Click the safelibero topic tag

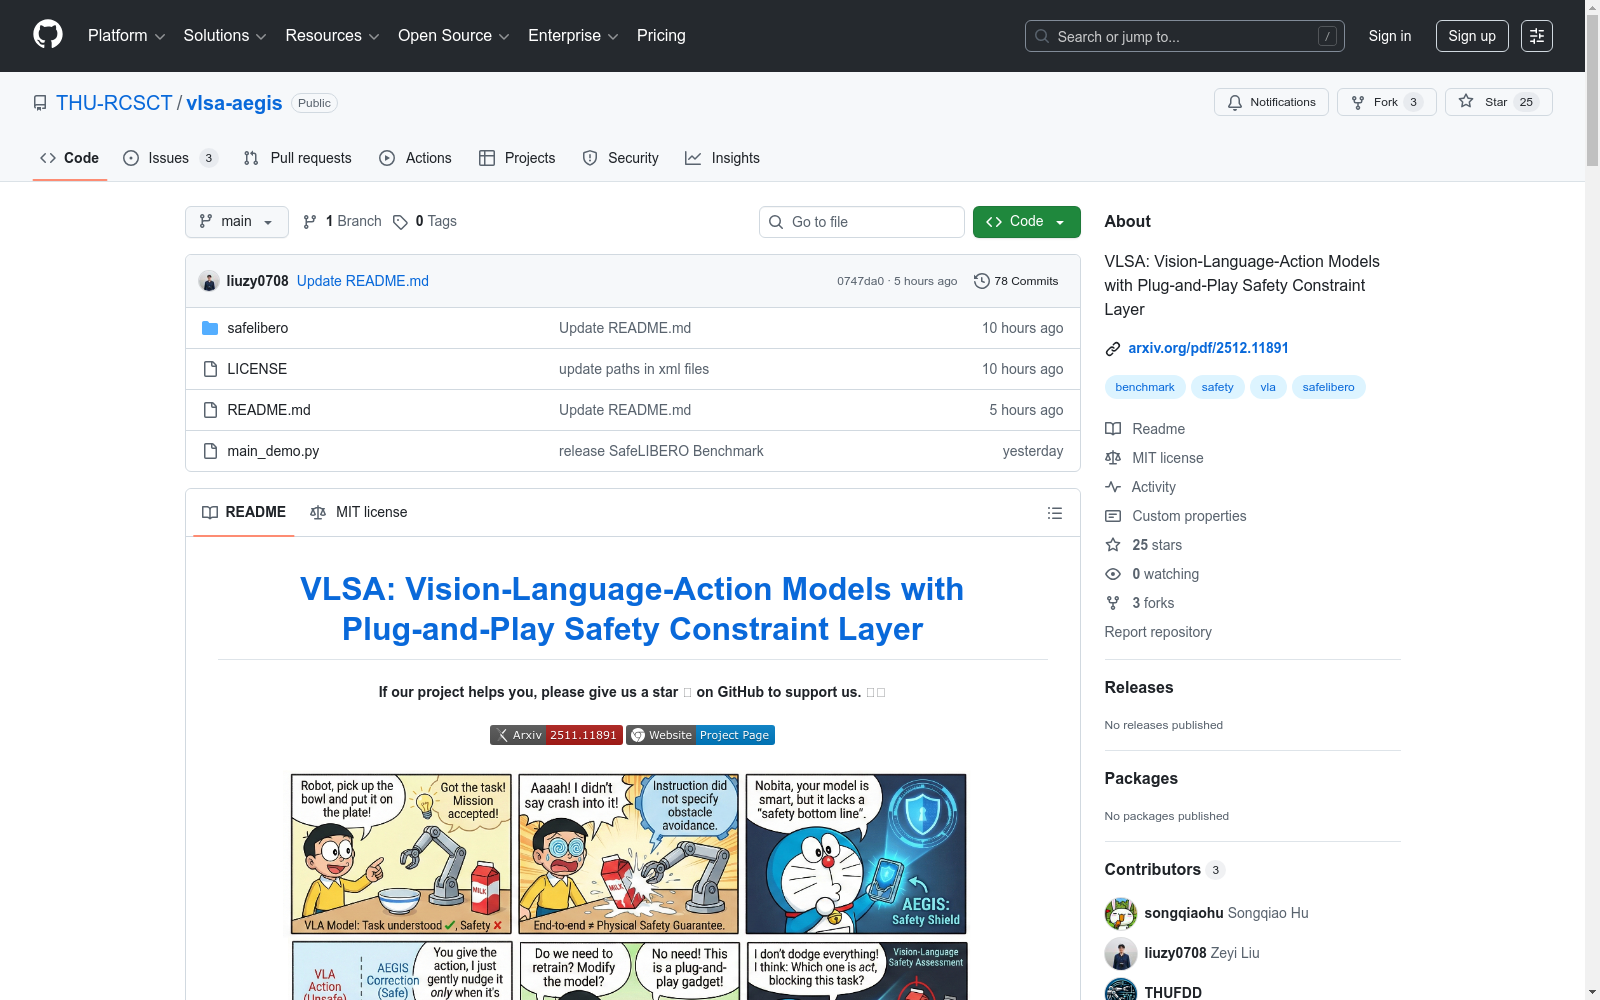(1328, 387)
